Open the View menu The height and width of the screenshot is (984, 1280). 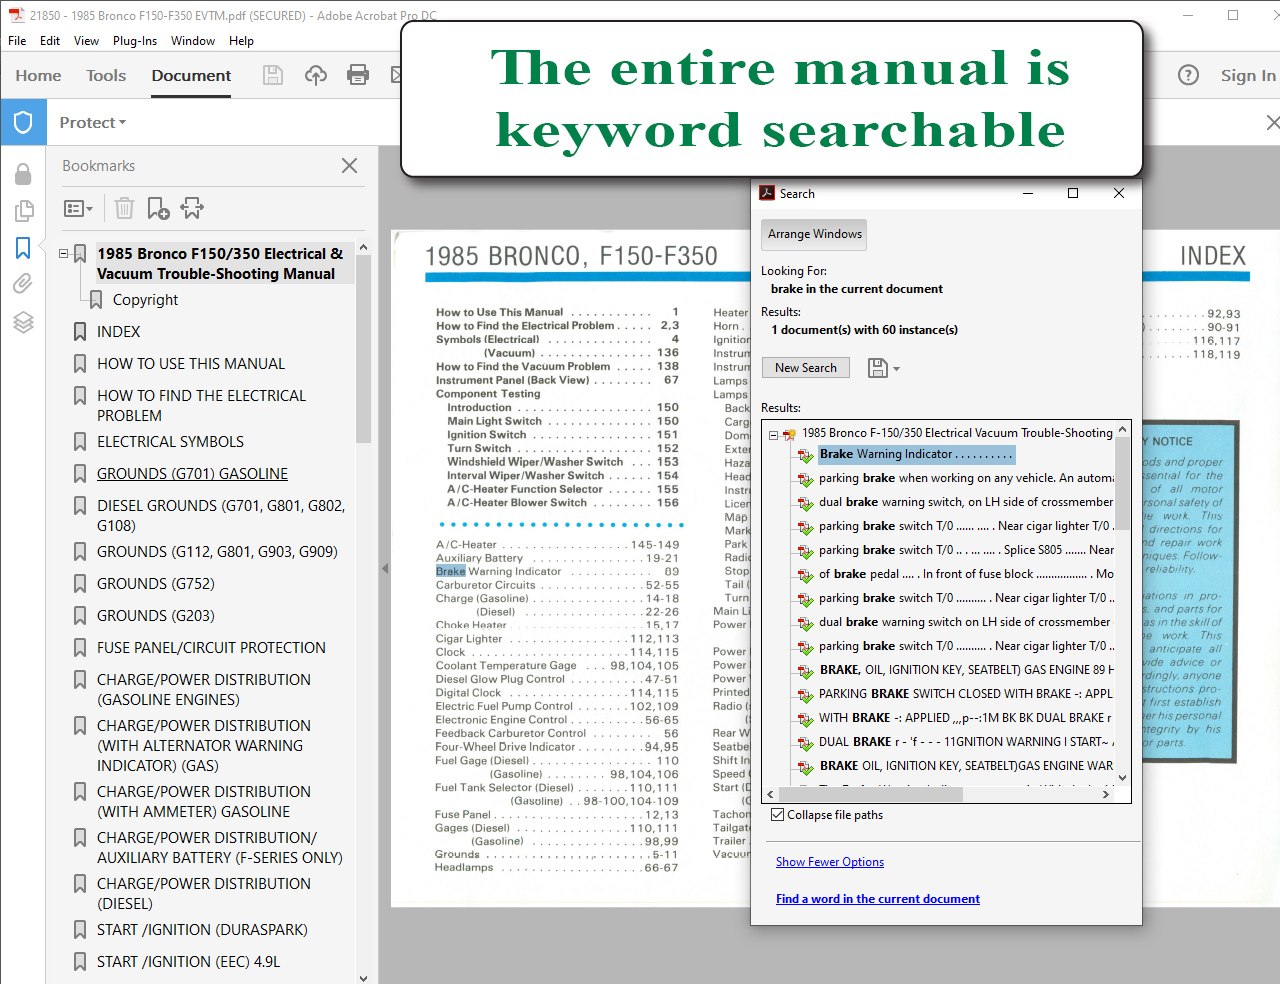[x=86, y=41]
